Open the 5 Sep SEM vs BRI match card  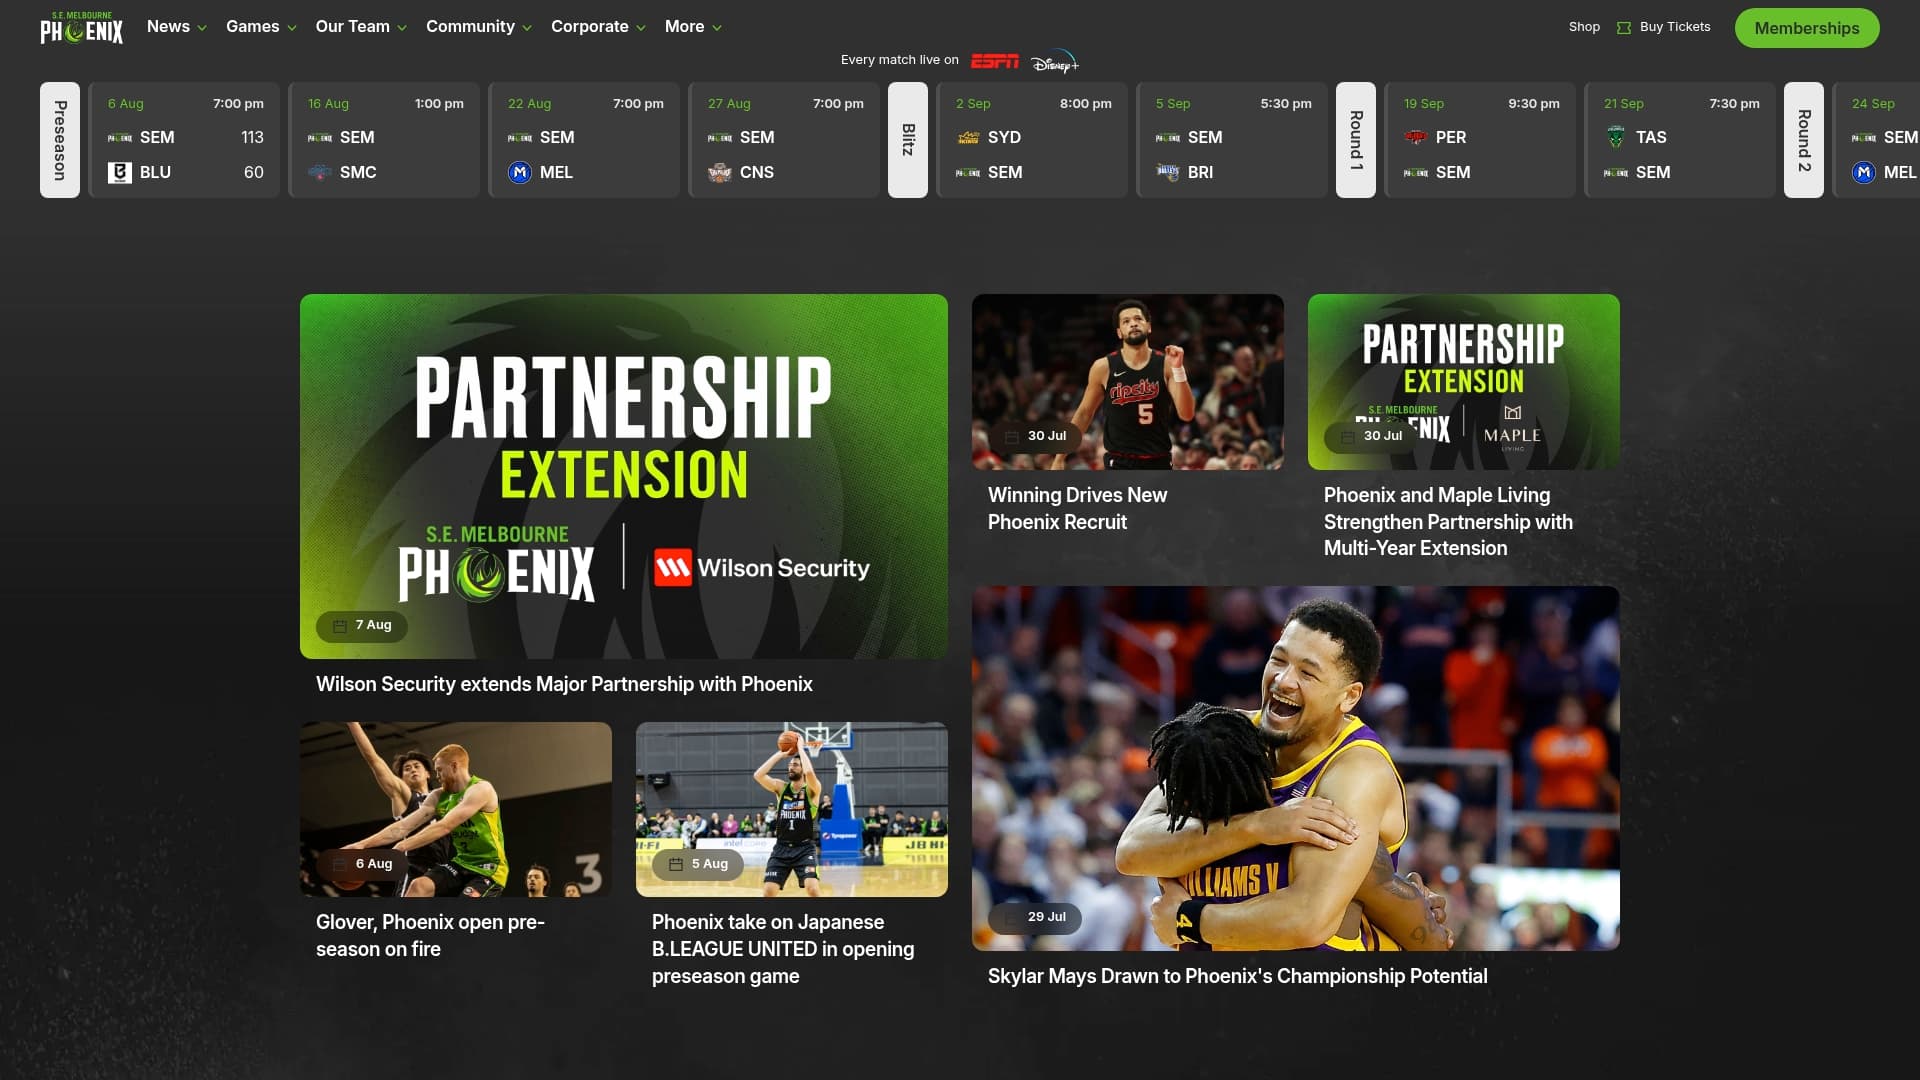[1232, 140]
